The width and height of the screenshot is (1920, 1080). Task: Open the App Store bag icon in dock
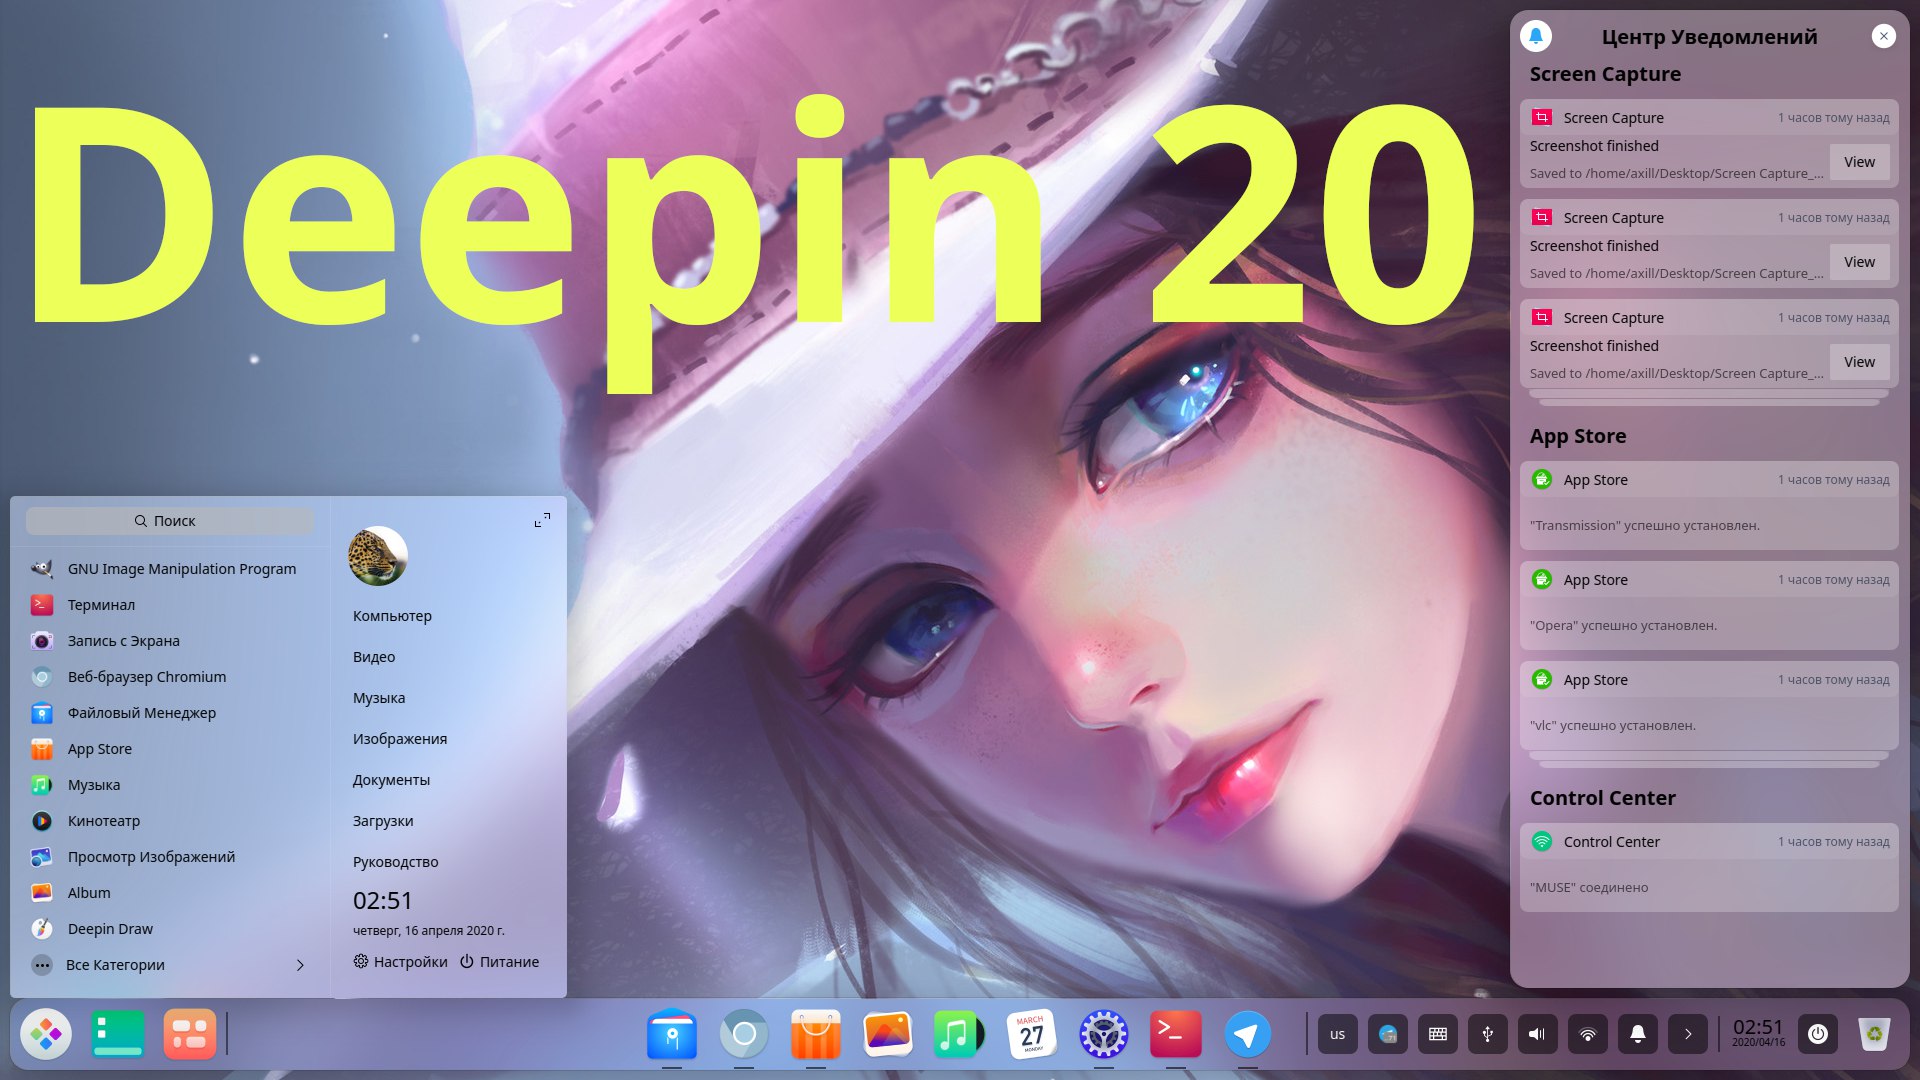pos(816,1034)
